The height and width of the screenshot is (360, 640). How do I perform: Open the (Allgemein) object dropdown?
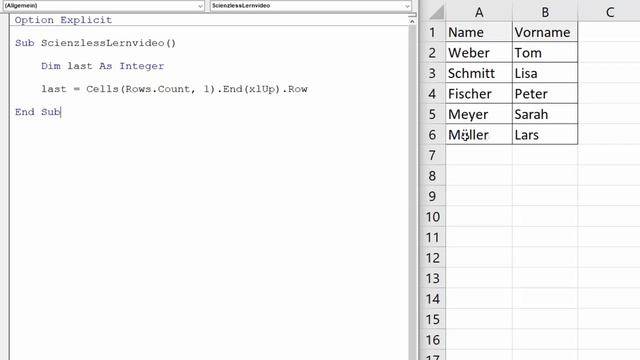tap(103, 6)
